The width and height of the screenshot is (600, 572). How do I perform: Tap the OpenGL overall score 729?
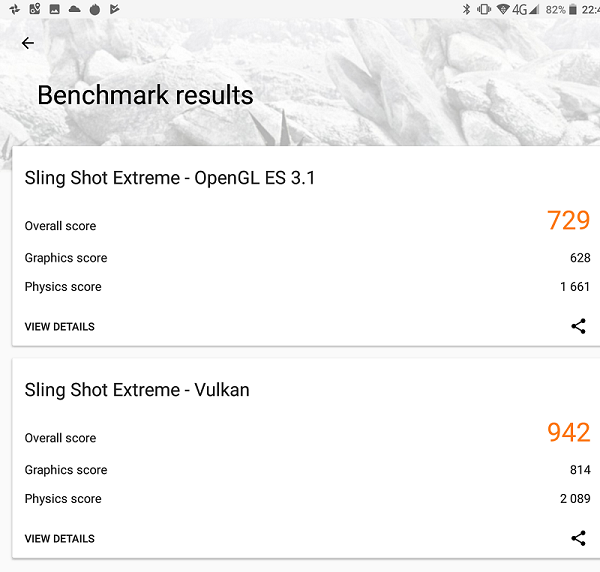tap(568, 220)
